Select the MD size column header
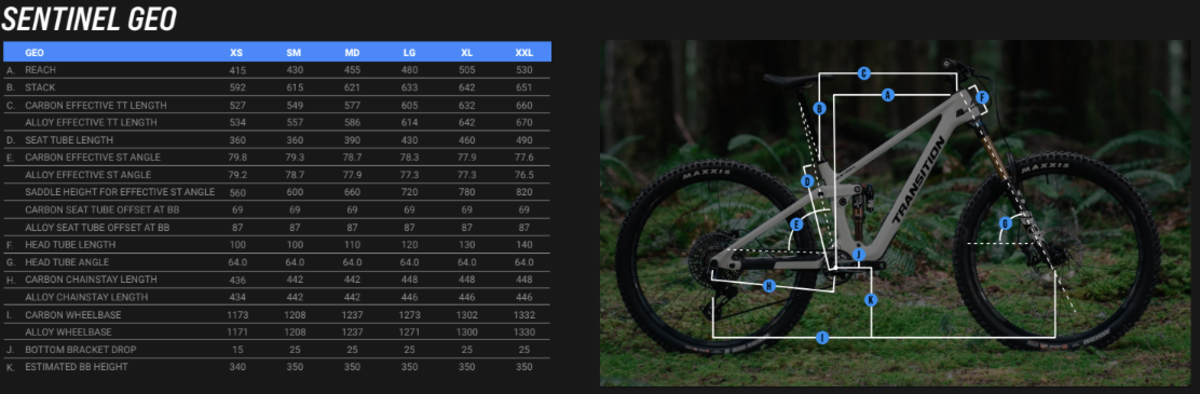Viewport: 1200px width, 394px height. pos(350,52)
